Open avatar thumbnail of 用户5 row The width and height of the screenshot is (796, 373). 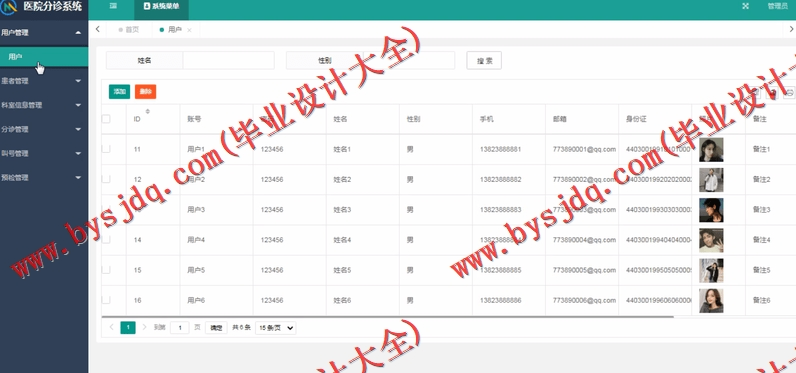coord(711,270)
